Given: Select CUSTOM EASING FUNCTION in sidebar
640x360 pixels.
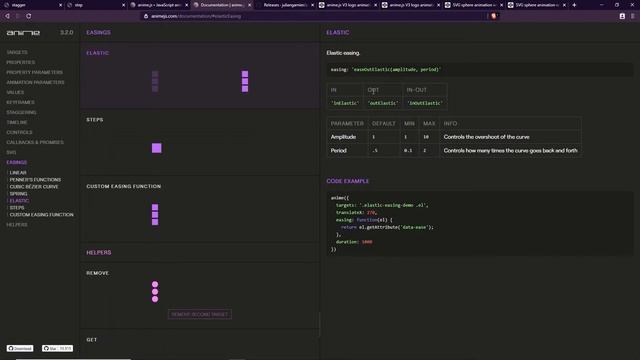Looking at the screenshot, I should [x=42, y=215].
